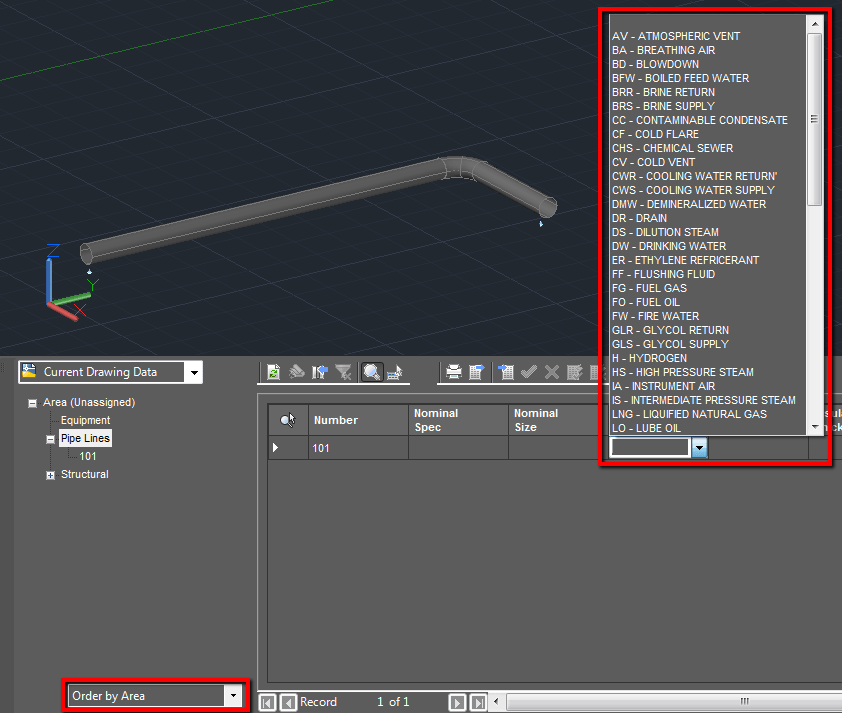842x713 pixels.
Task: Click the dropdown list scroll down arrow
Action: [x=815, y=427]
